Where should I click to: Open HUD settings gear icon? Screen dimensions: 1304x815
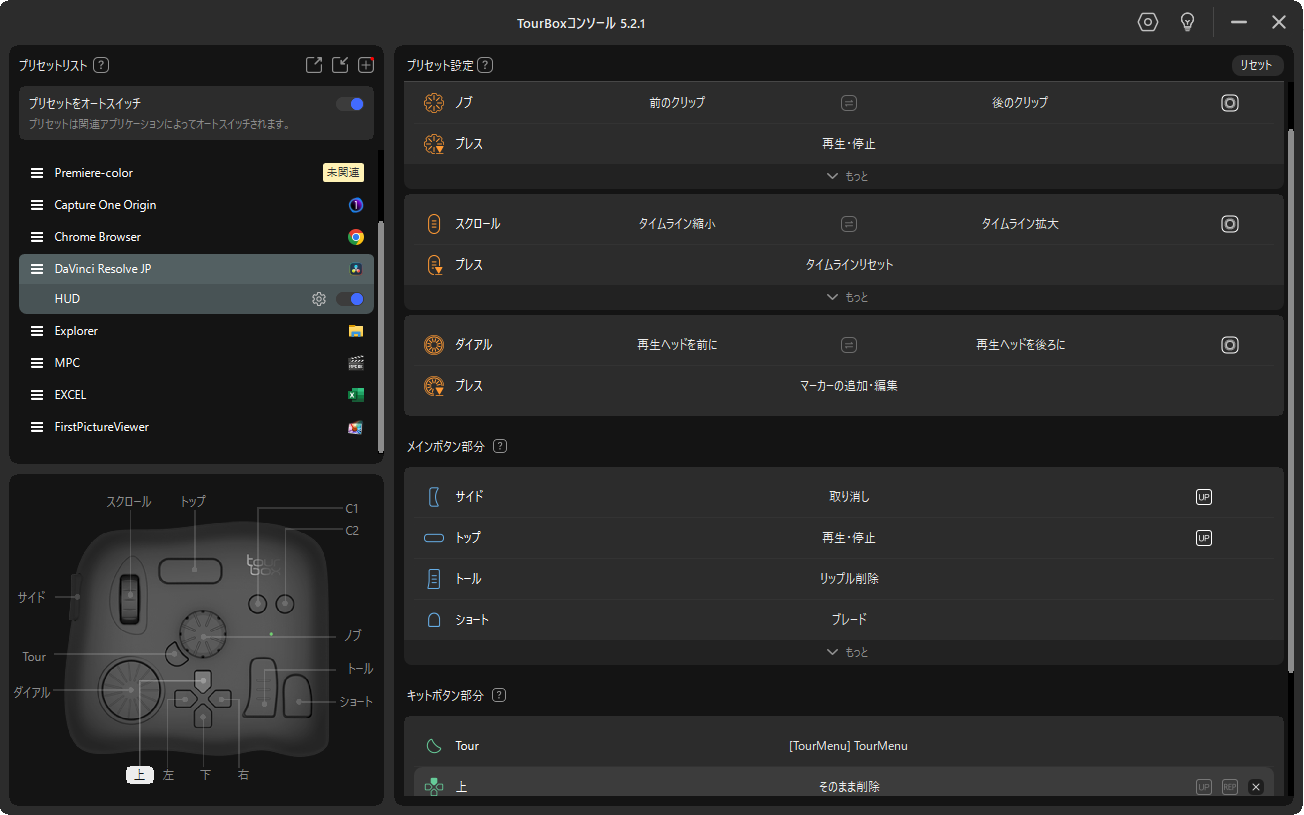coord(319,299)
